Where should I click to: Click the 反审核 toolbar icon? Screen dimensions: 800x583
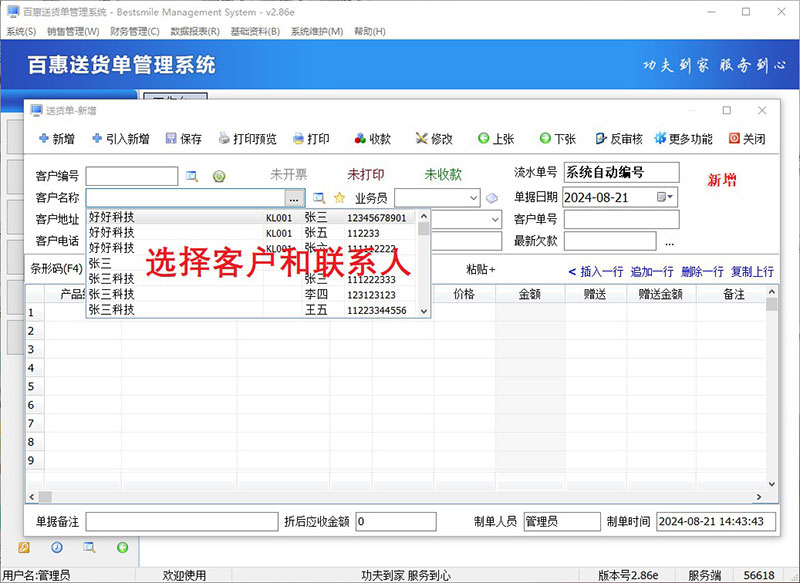[619, 139]
